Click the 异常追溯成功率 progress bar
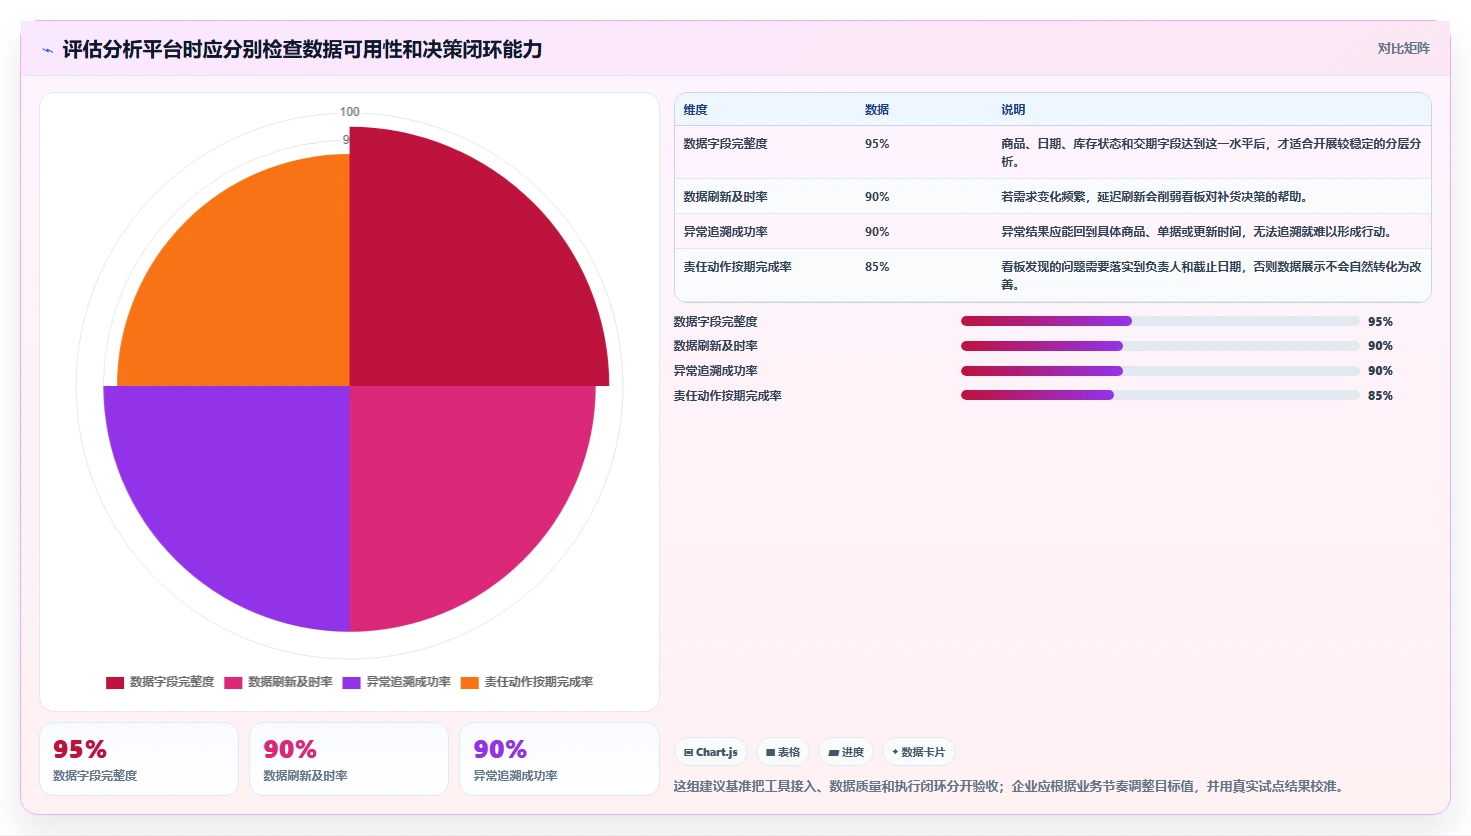The image size is (1471, 836). [x=1160, y=371]
